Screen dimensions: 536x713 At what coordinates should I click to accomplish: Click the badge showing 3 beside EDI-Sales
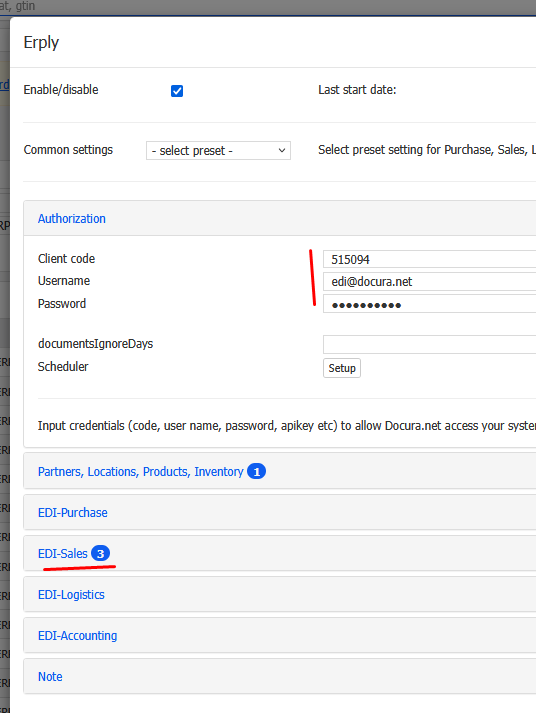(x=100, y=553)
